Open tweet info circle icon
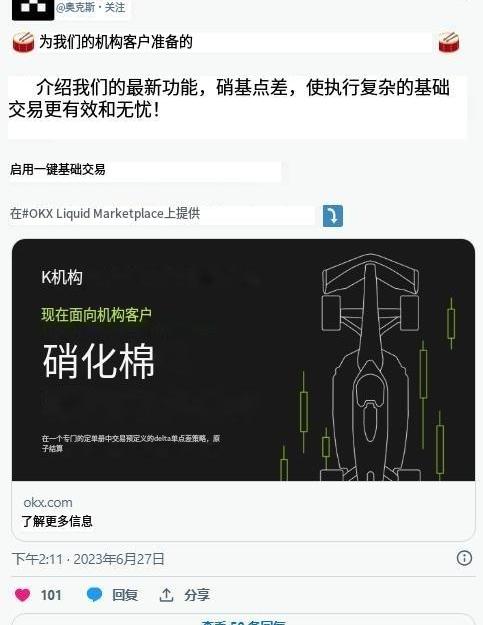Screen dimensions: 483x625 pos(464,558)
